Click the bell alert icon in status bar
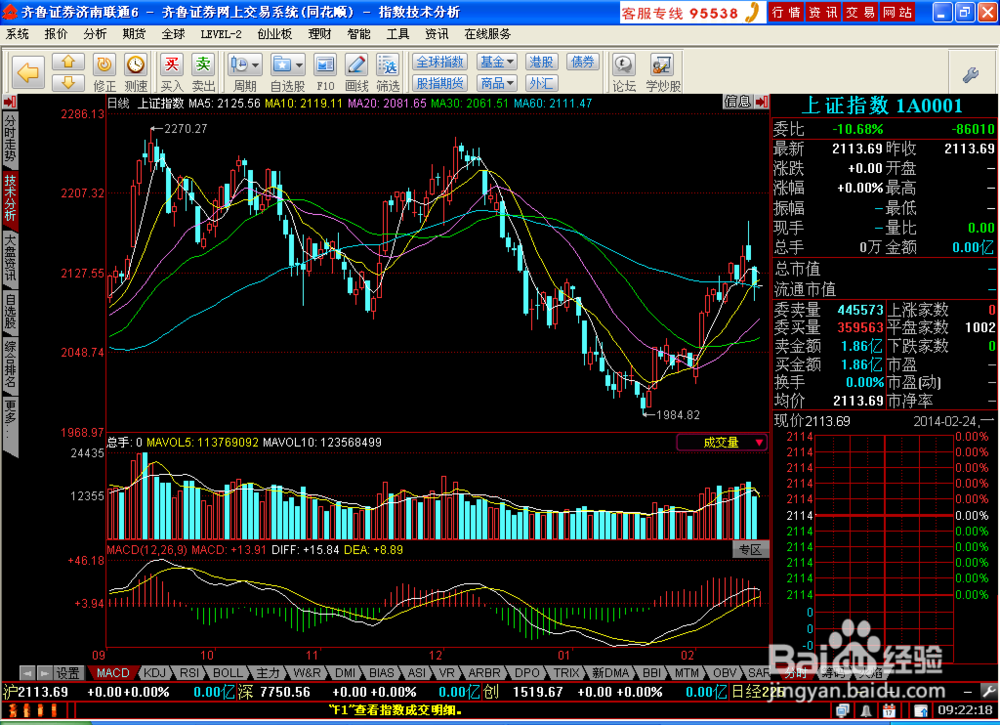 866,710
